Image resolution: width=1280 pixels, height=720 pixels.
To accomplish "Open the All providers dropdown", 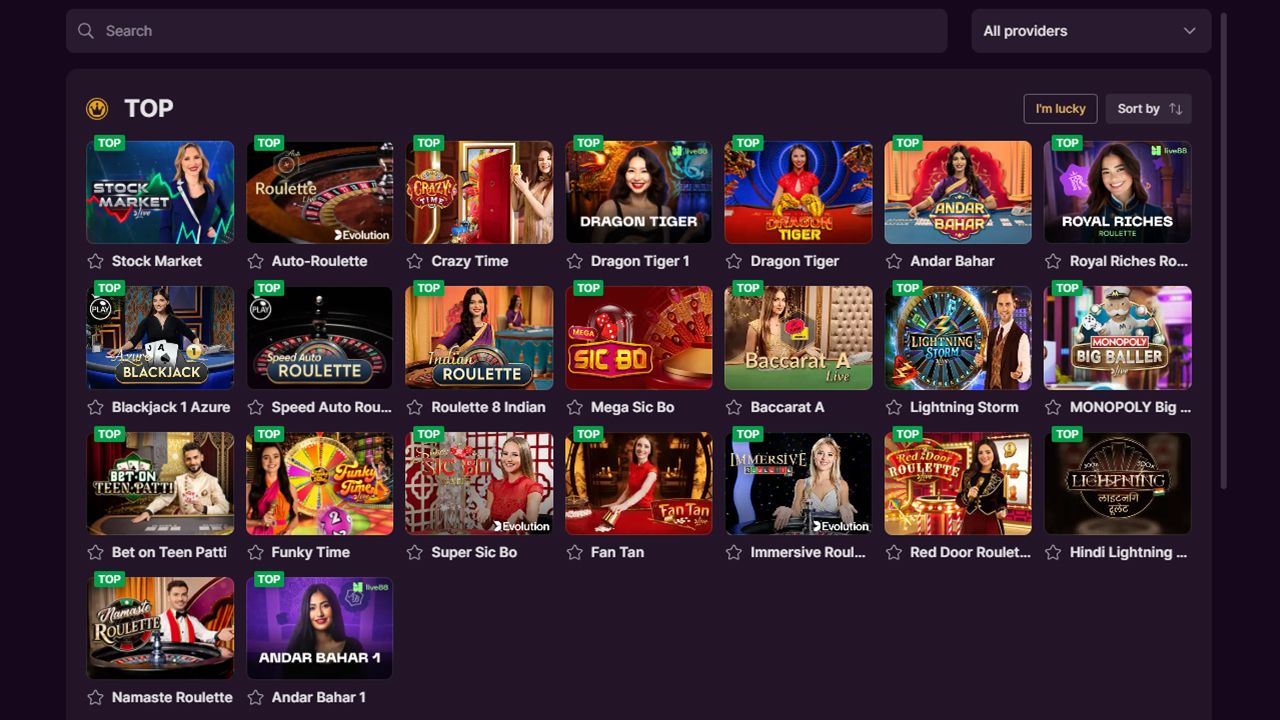I will [1091, 31].
